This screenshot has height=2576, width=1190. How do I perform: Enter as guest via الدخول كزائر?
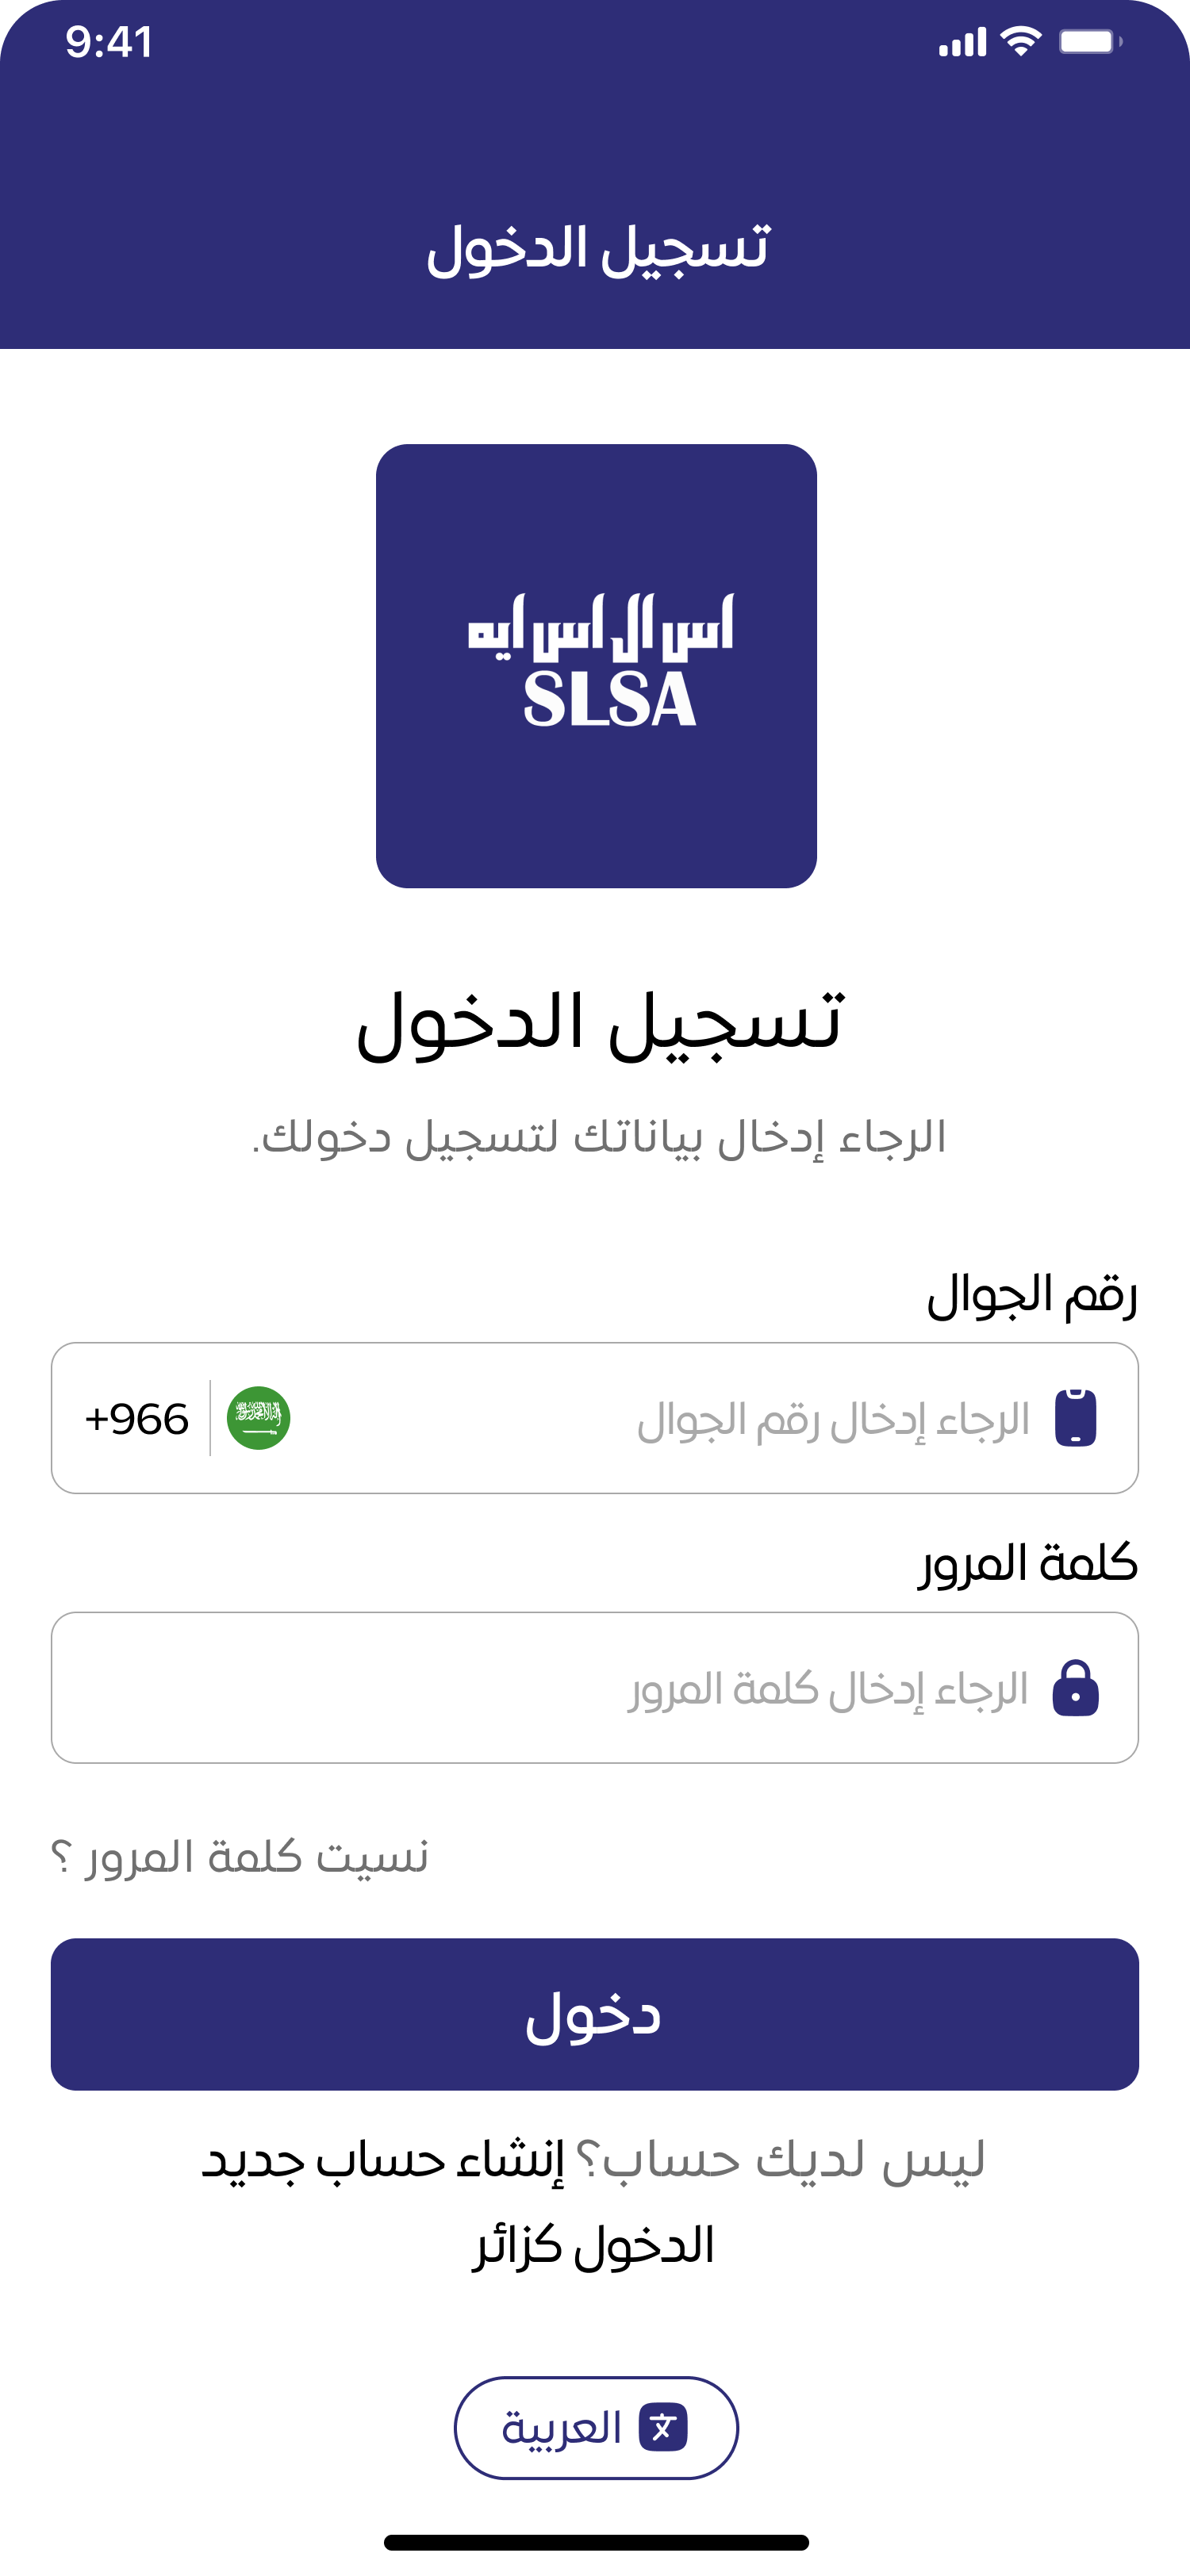point(594,2246)
